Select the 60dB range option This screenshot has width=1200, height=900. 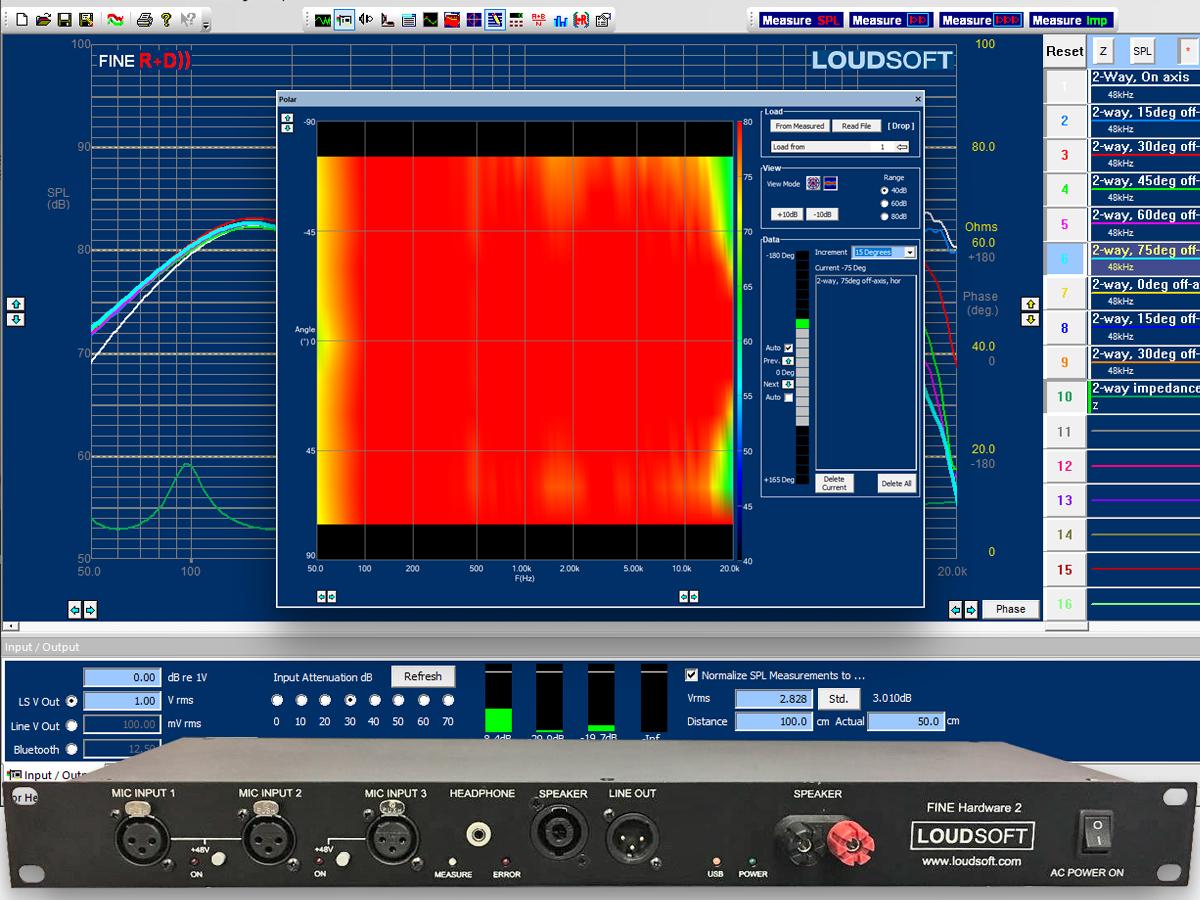[x=885, y=203]
